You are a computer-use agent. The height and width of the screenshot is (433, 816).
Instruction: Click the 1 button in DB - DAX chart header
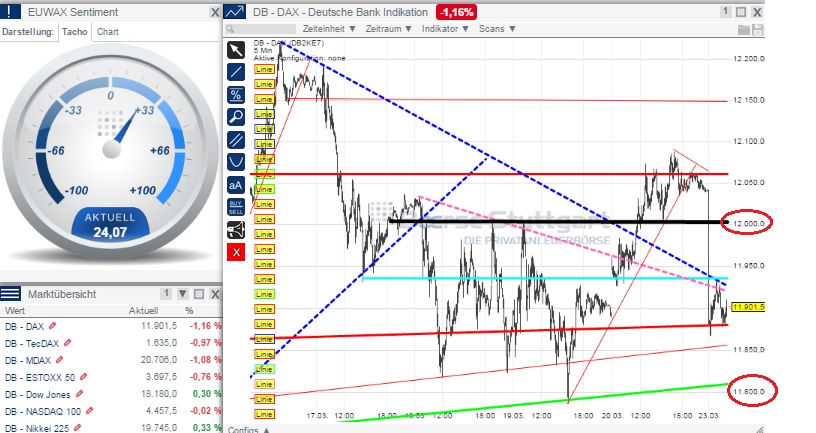[726, 11]
